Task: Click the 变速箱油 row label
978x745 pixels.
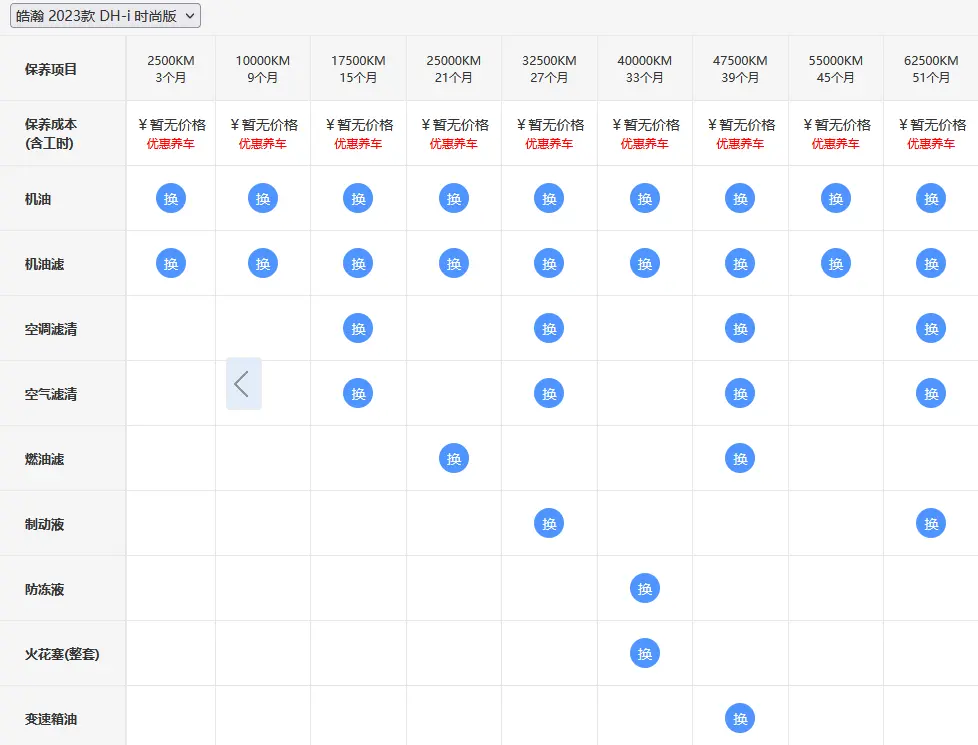Action: [51, 719]
